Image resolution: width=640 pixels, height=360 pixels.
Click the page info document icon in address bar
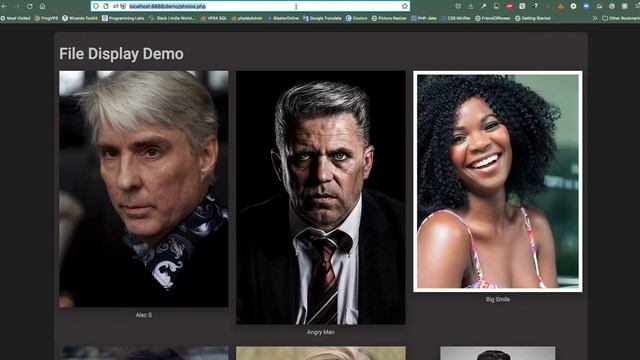(106, 6)
